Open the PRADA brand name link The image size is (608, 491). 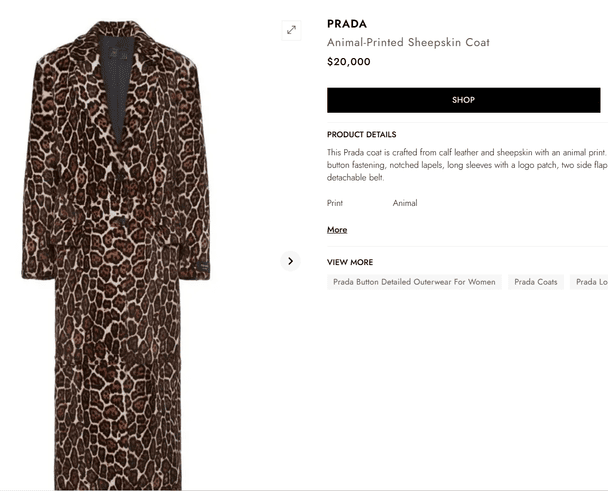pyautogui.click(x=347, y=24)
